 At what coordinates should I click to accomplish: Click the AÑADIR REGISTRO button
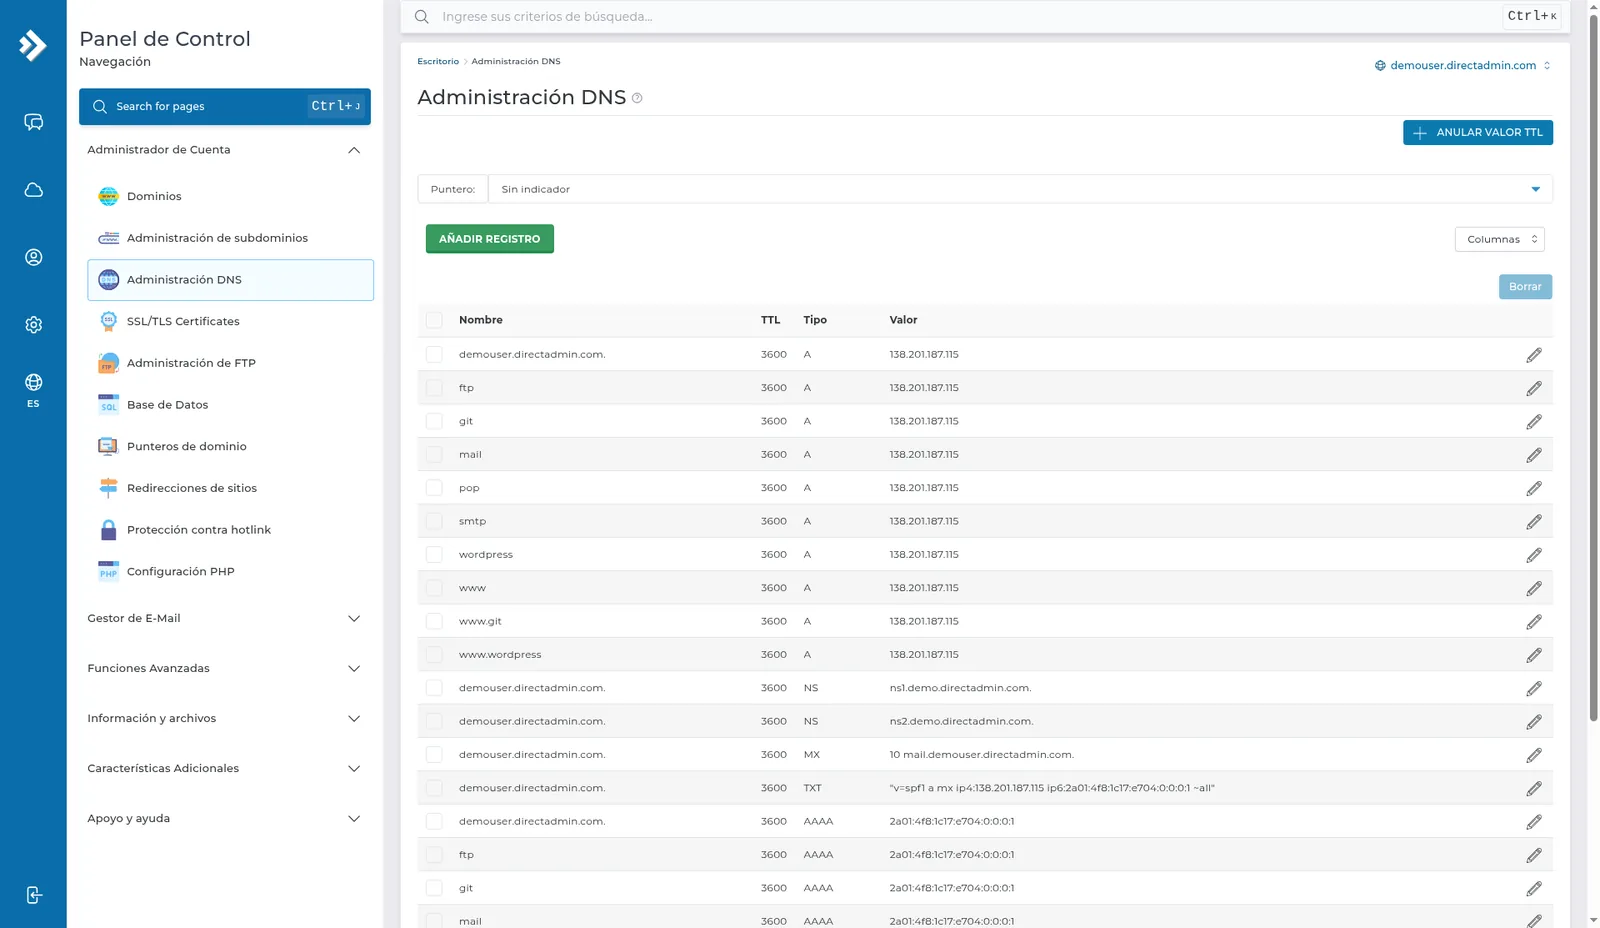point(489,239)
